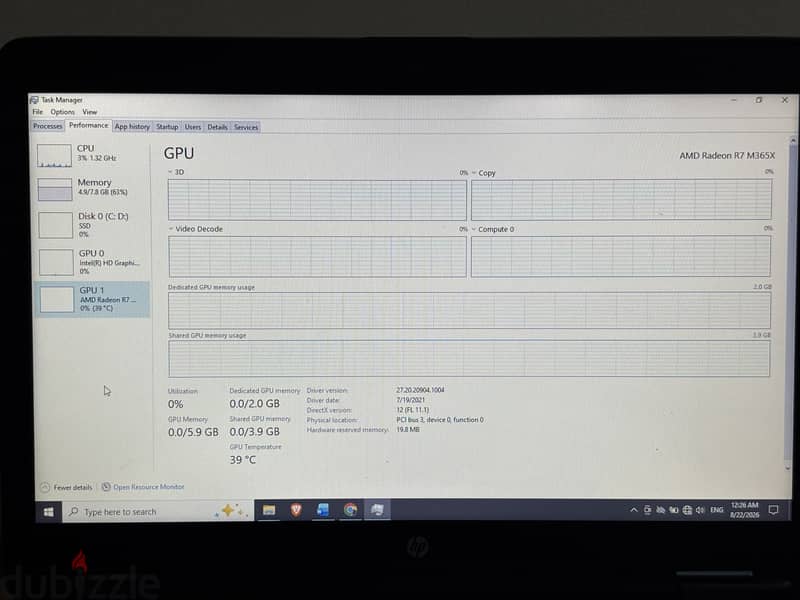Open the clock showing 12:26 AM
800x600 pixels.
tap(744, 510)
